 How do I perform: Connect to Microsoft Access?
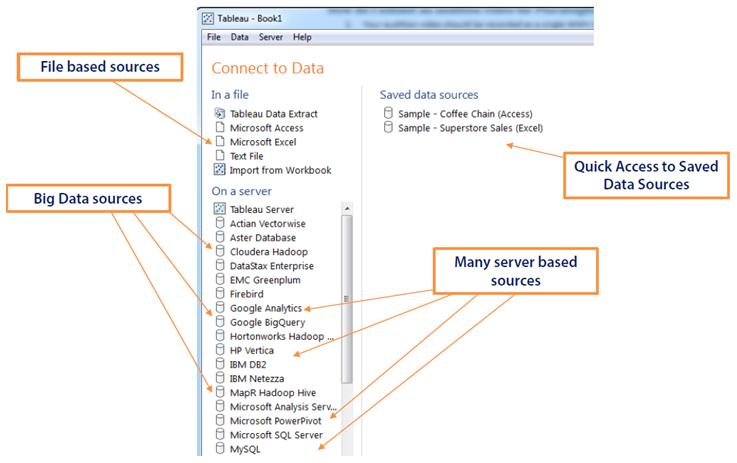point(267,128)
